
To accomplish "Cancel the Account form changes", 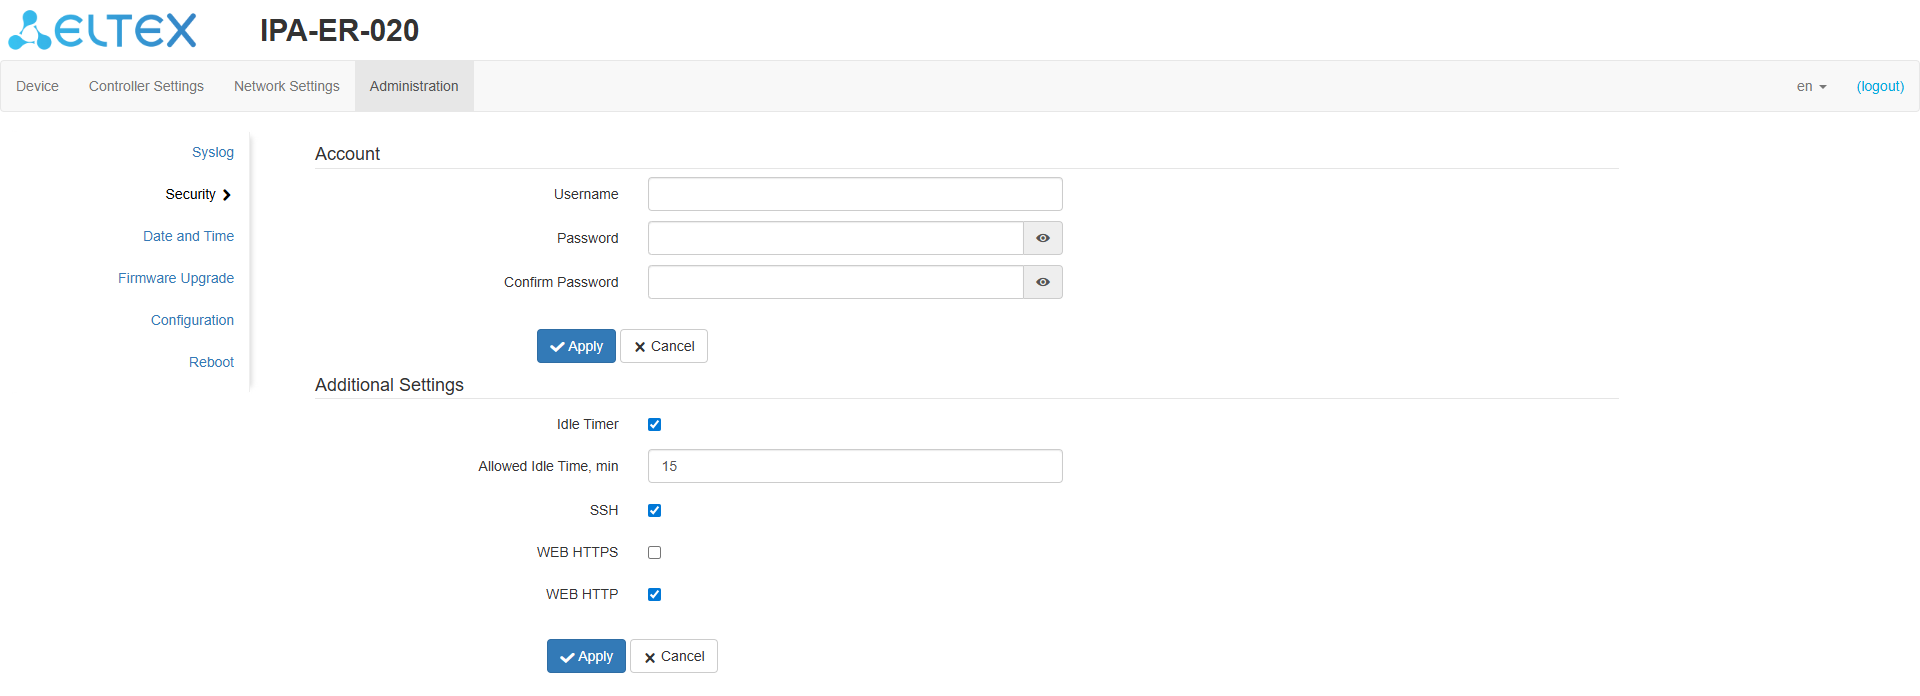I will 664,346.
